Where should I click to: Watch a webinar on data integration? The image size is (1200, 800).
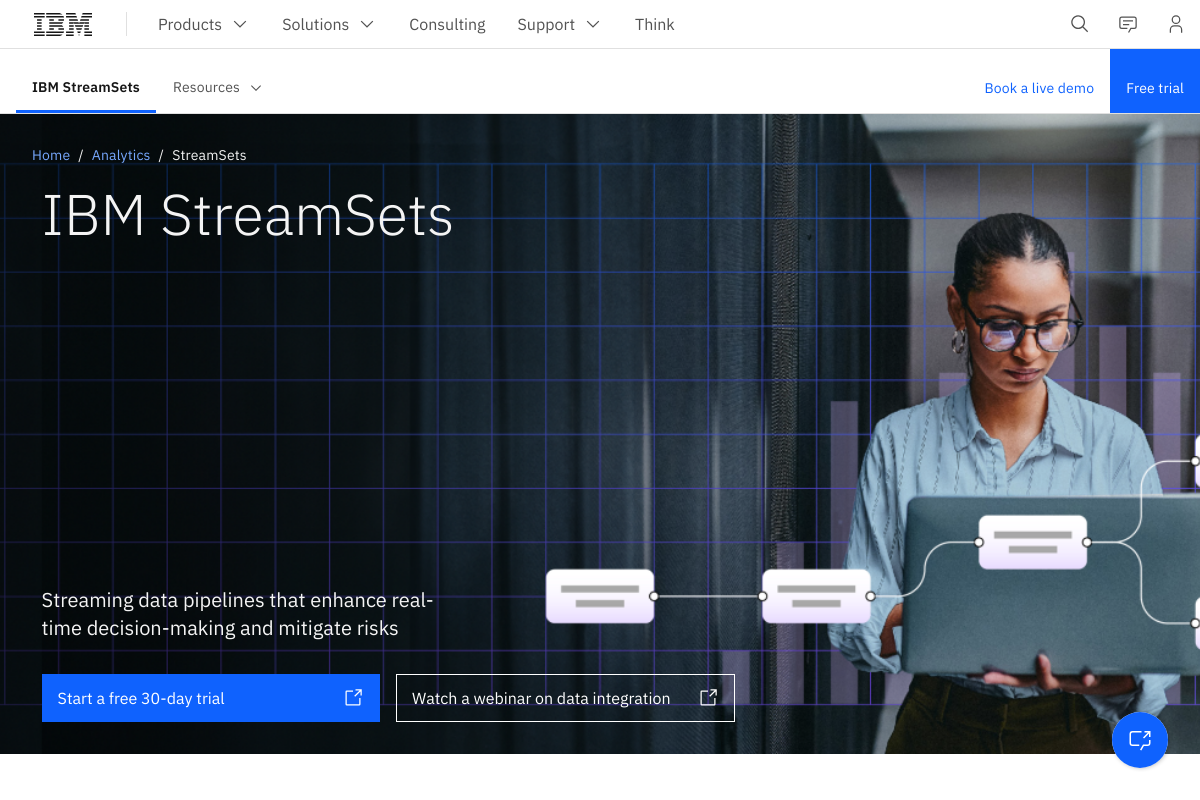(565, 698)
